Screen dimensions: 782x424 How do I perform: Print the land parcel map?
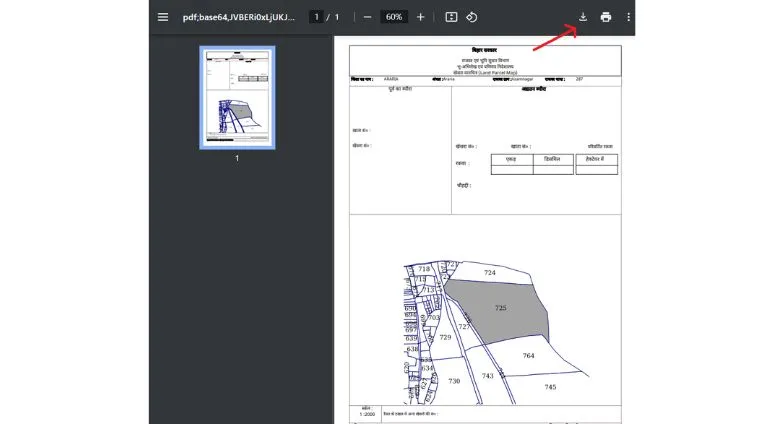(x=606, y=17)
